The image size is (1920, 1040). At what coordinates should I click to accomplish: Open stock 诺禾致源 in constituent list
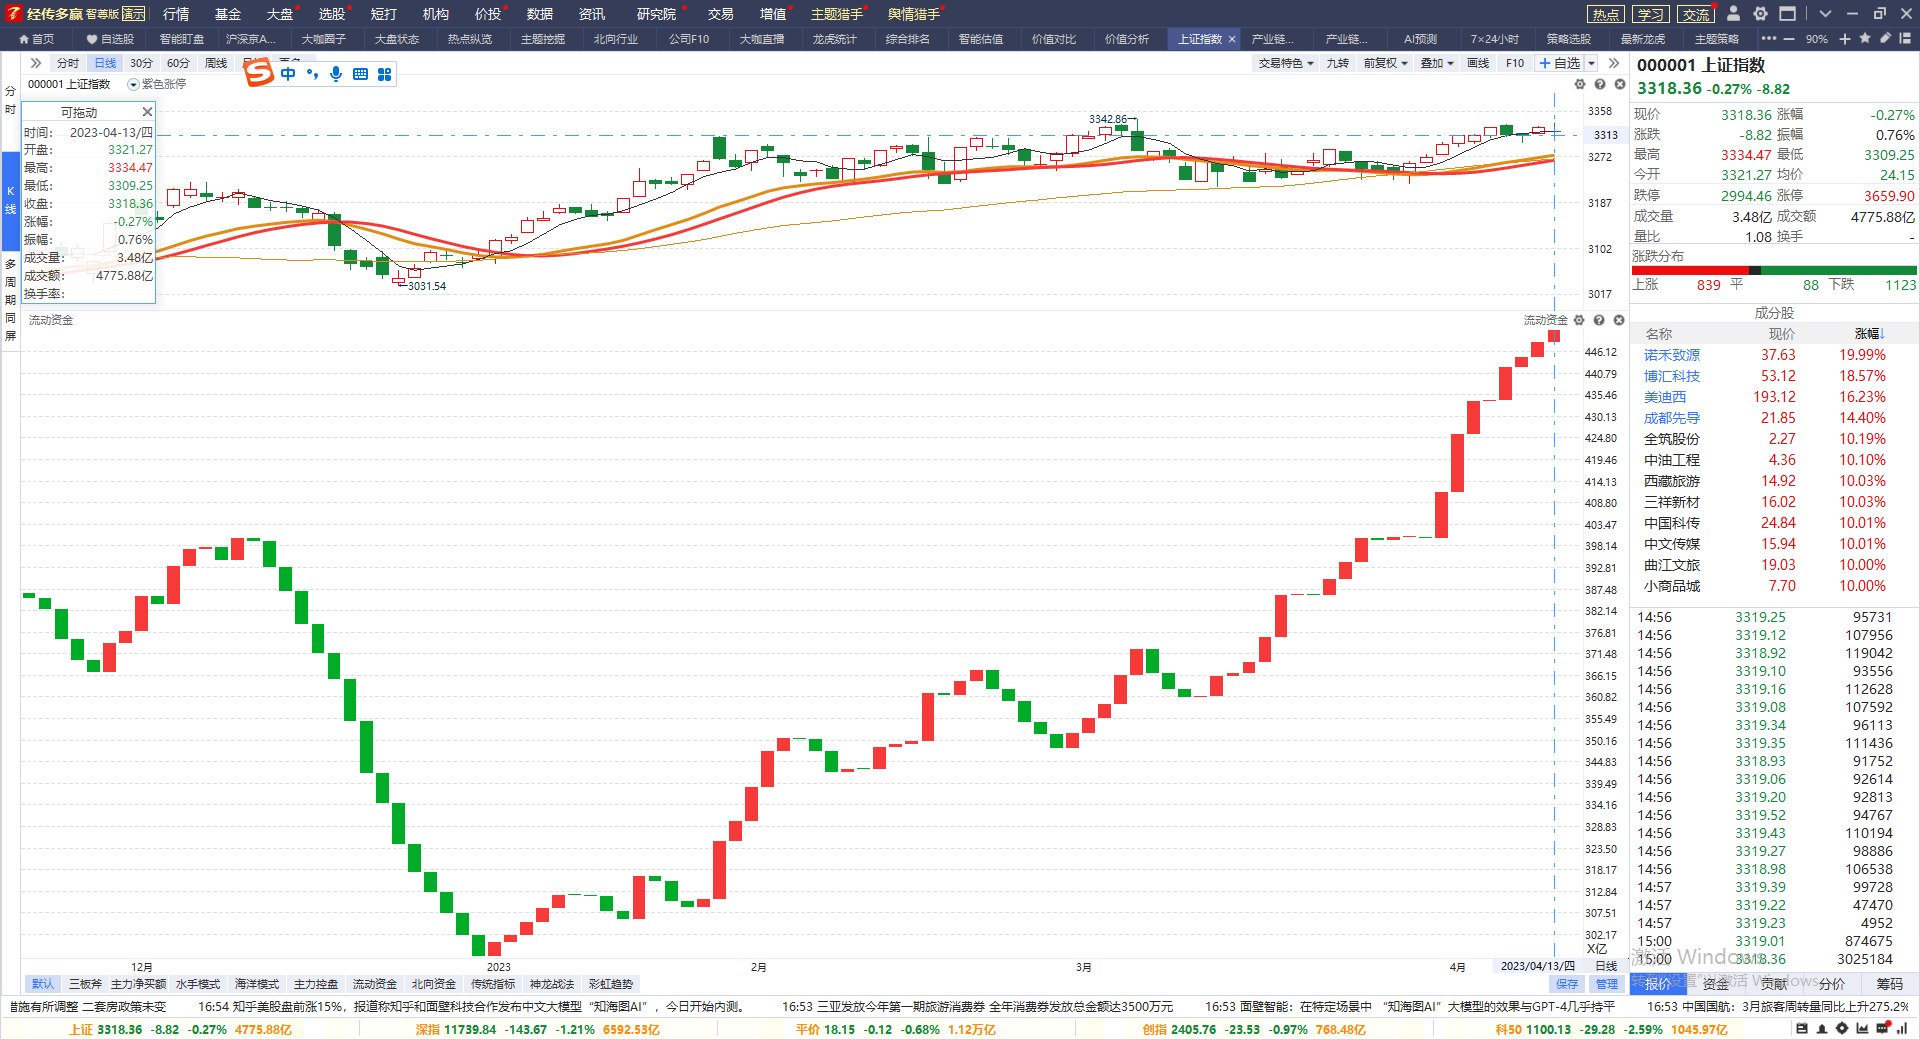coord(1672,355)
